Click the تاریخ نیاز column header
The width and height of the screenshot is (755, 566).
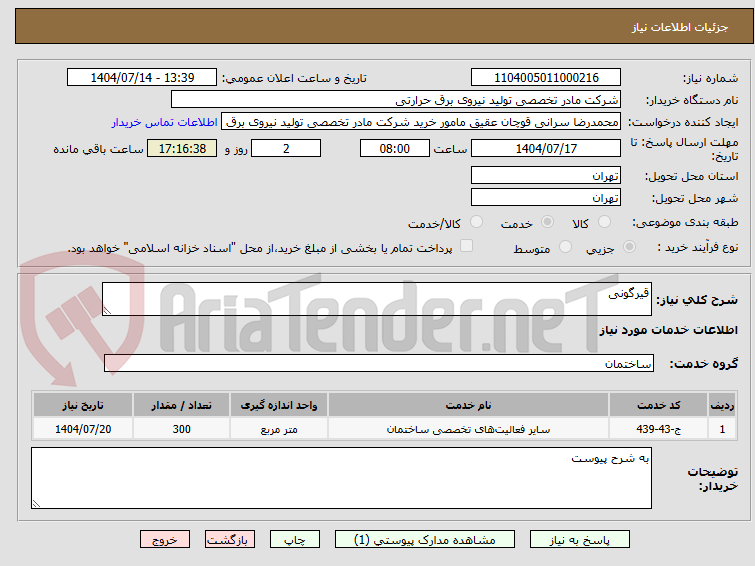pos(83,405)
